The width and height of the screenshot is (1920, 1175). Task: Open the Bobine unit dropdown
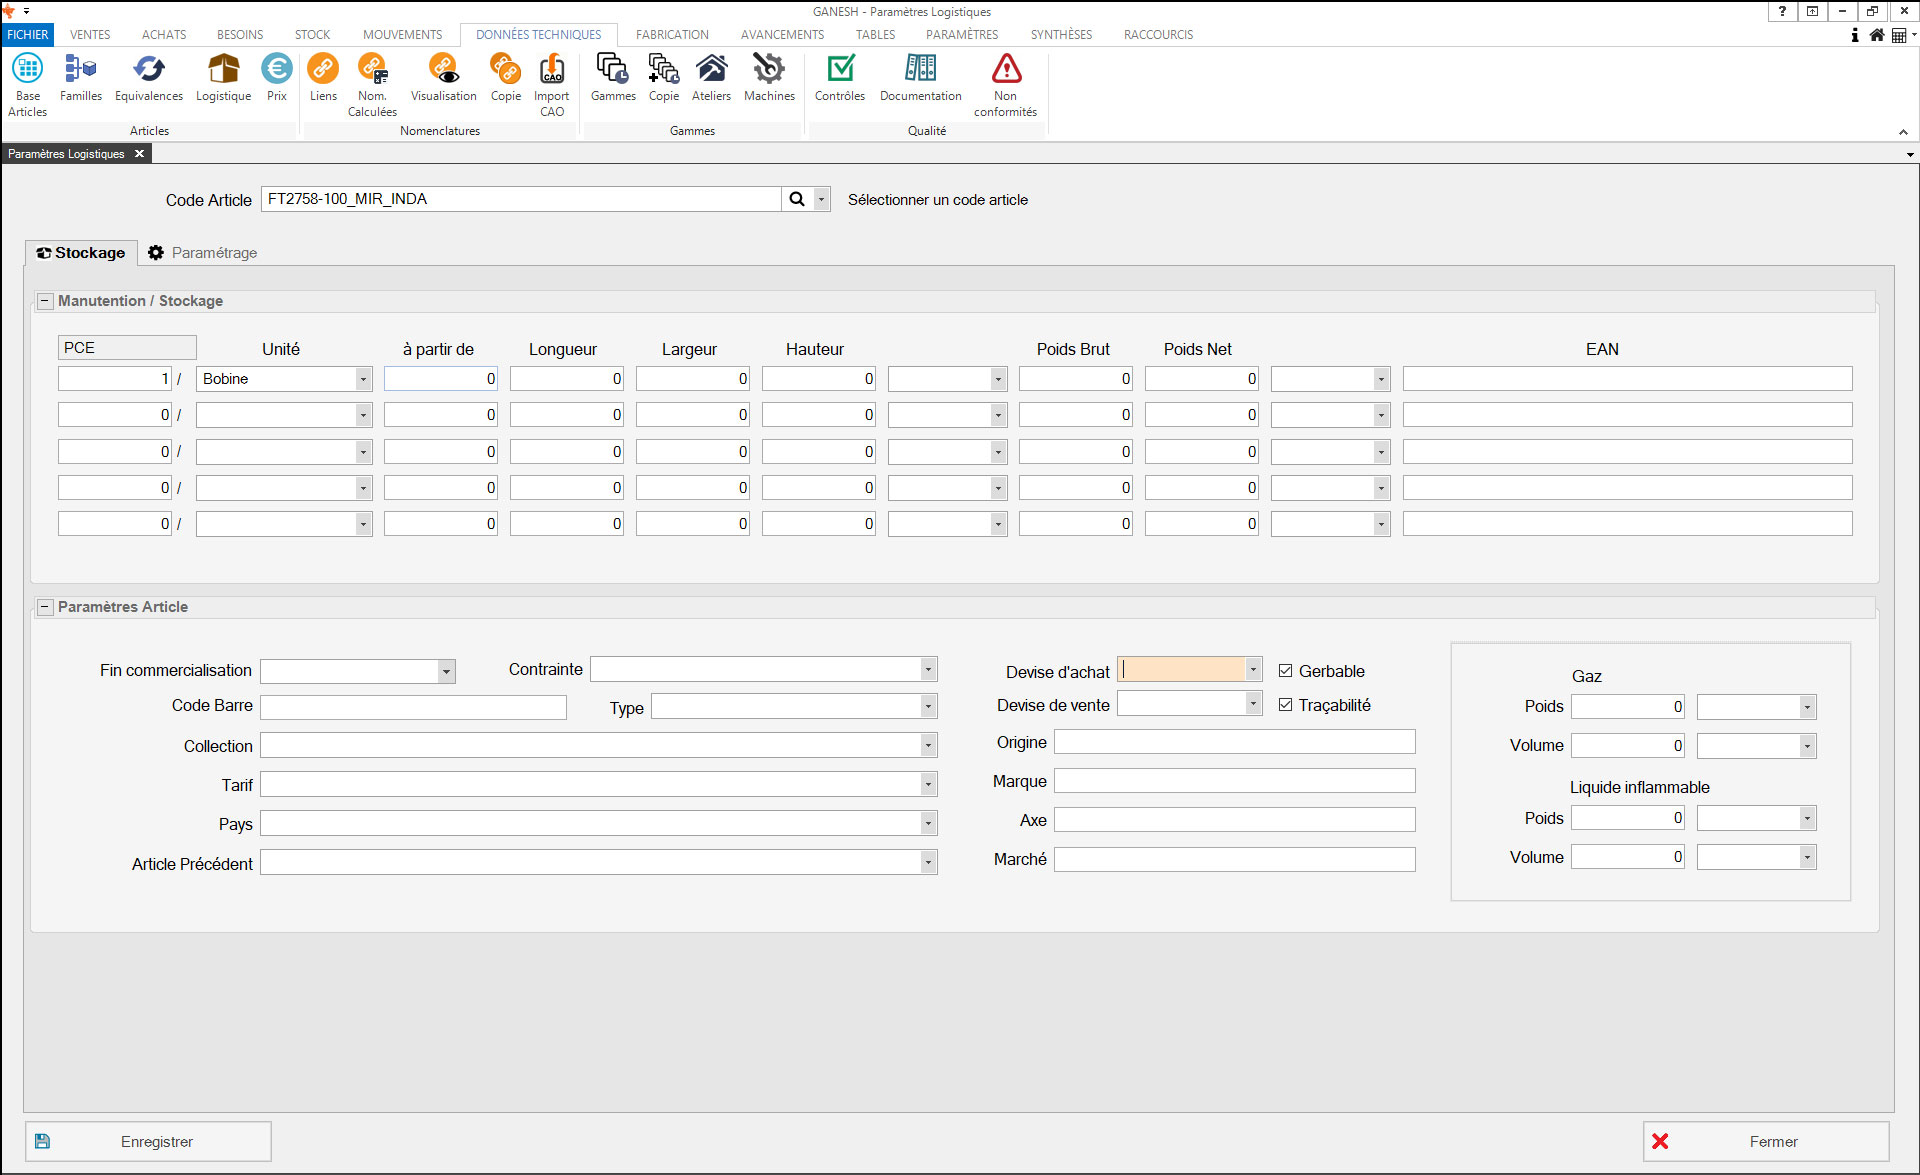coord(363,379)
